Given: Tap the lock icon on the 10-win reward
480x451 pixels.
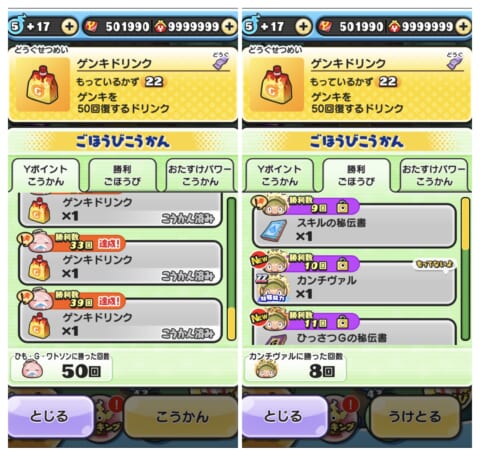Looking at the screenshot, I should (342, 265).
